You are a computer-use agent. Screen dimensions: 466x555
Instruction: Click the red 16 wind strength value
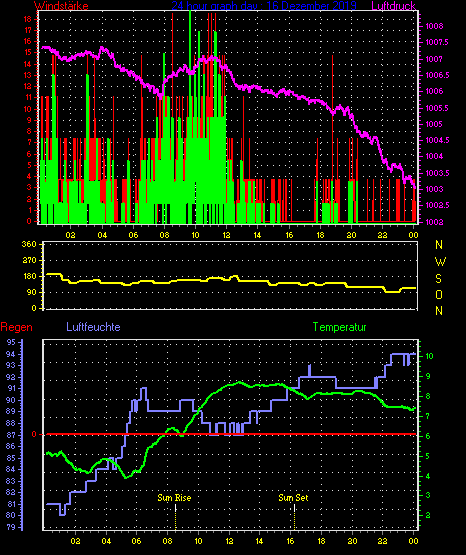point(28,41)
